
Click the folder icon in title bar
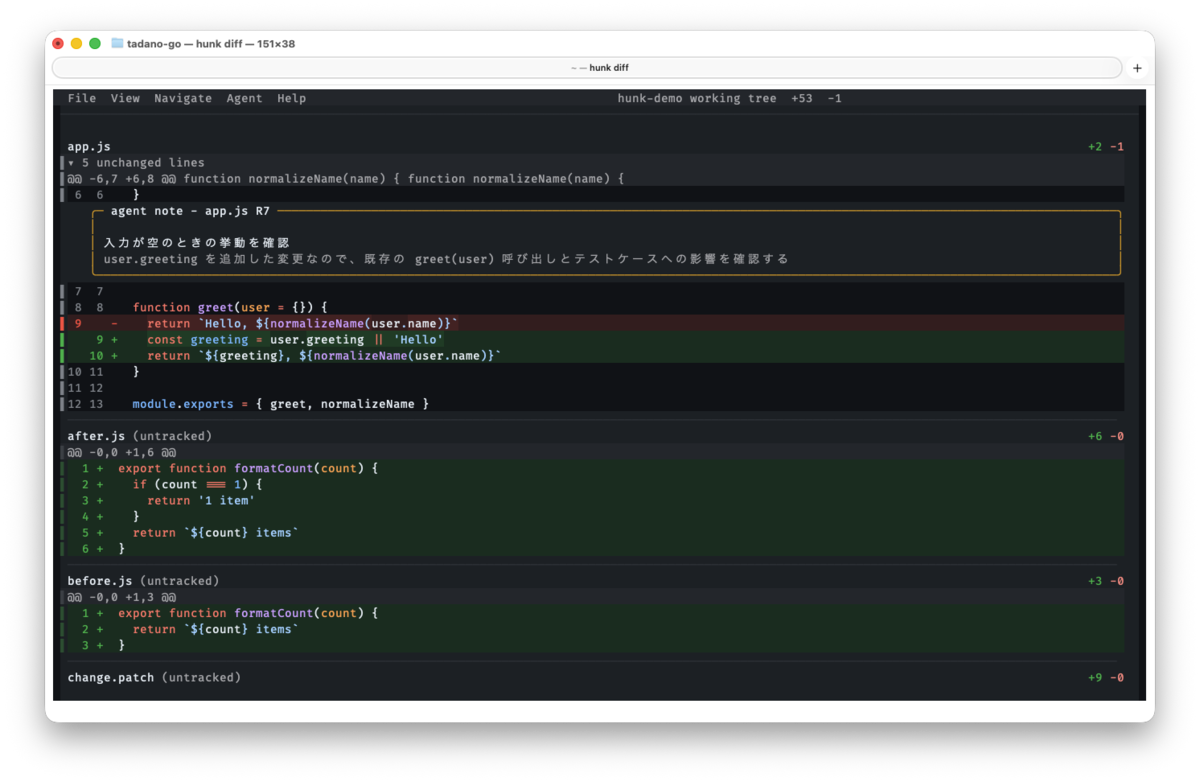117,44
